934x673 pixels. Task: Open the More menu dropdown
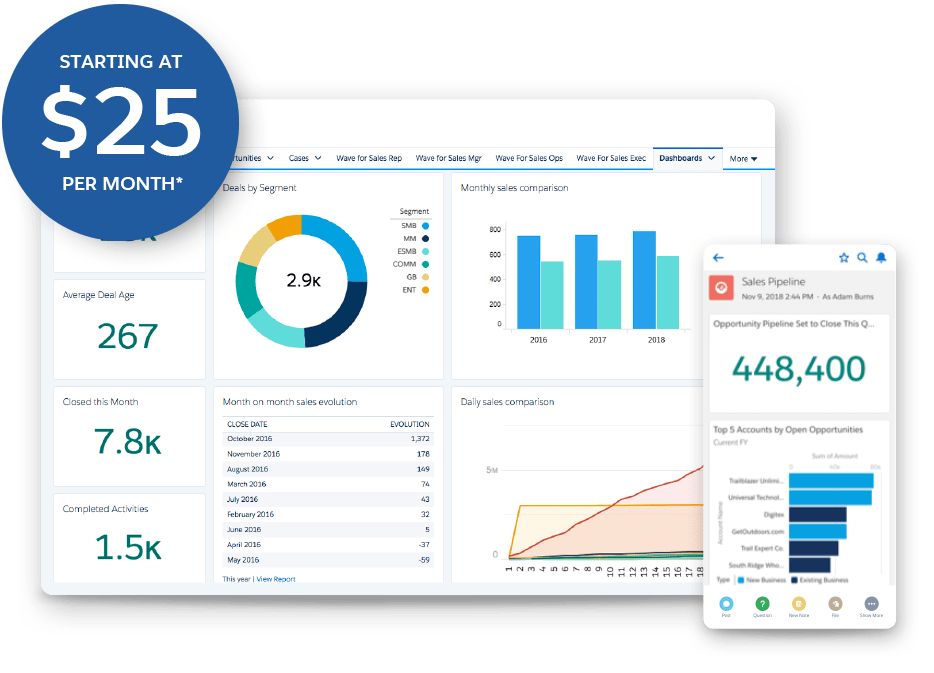coord(743,158)
